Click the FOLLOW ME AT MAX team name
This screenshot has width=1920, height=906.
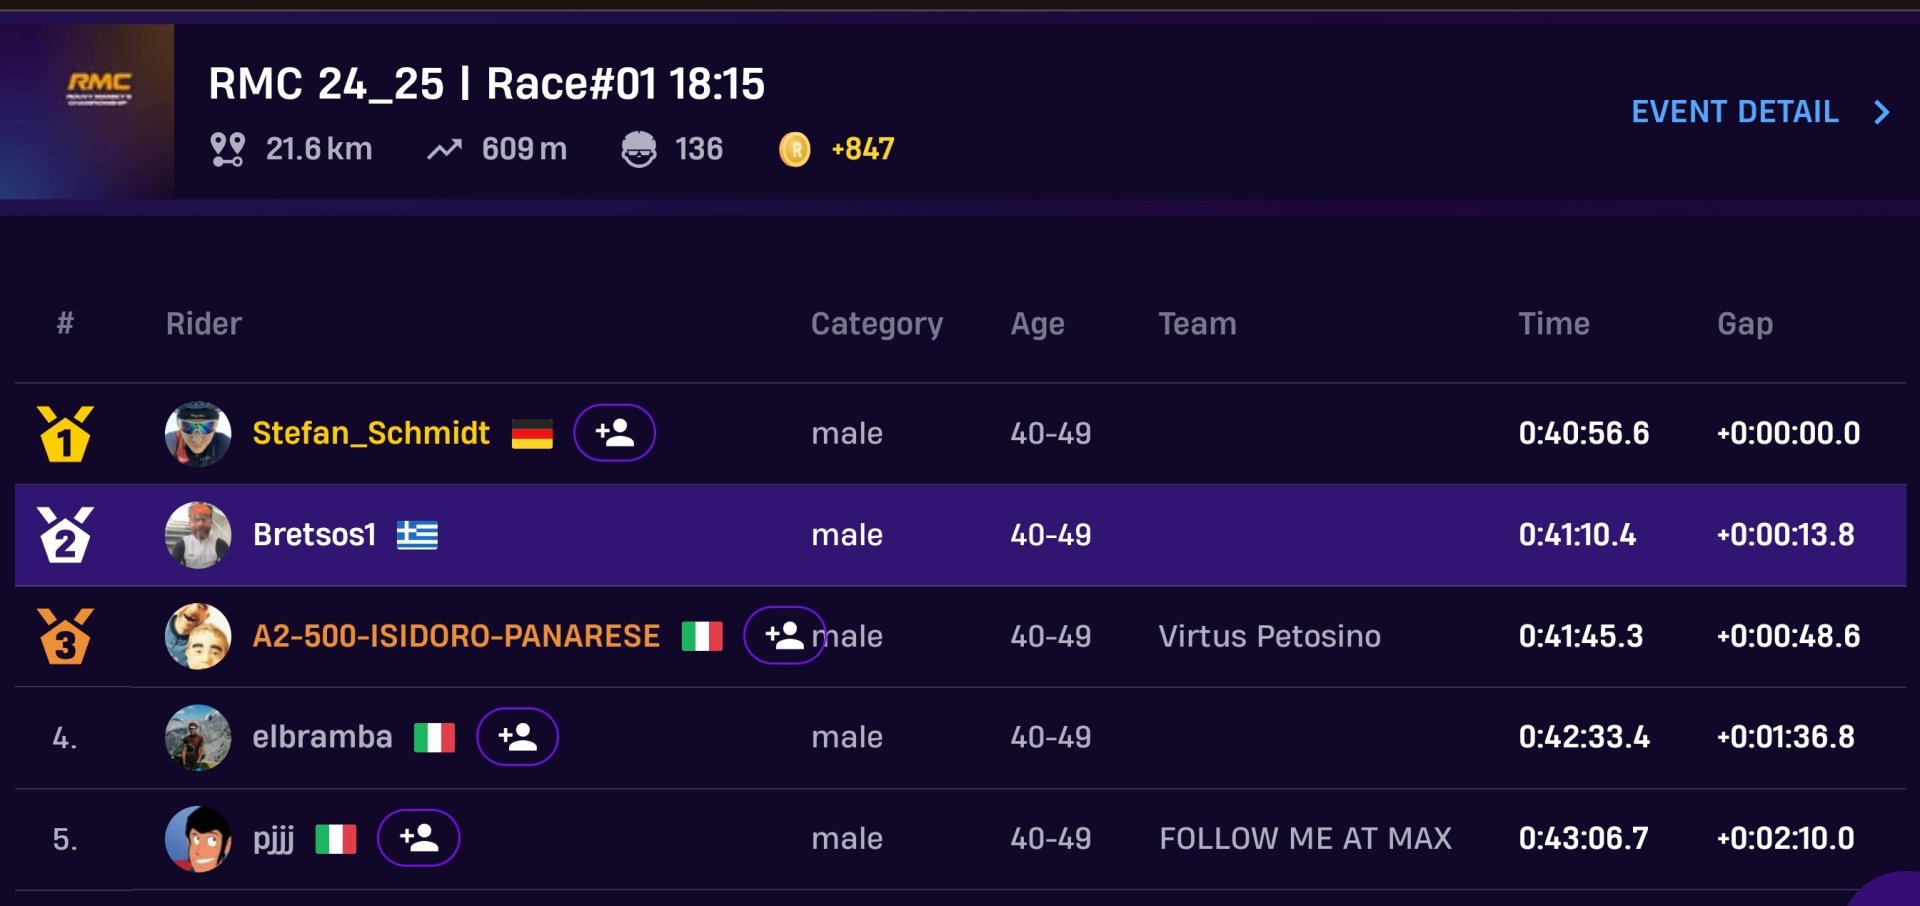pyautogui.click(x=1305, y=838)
